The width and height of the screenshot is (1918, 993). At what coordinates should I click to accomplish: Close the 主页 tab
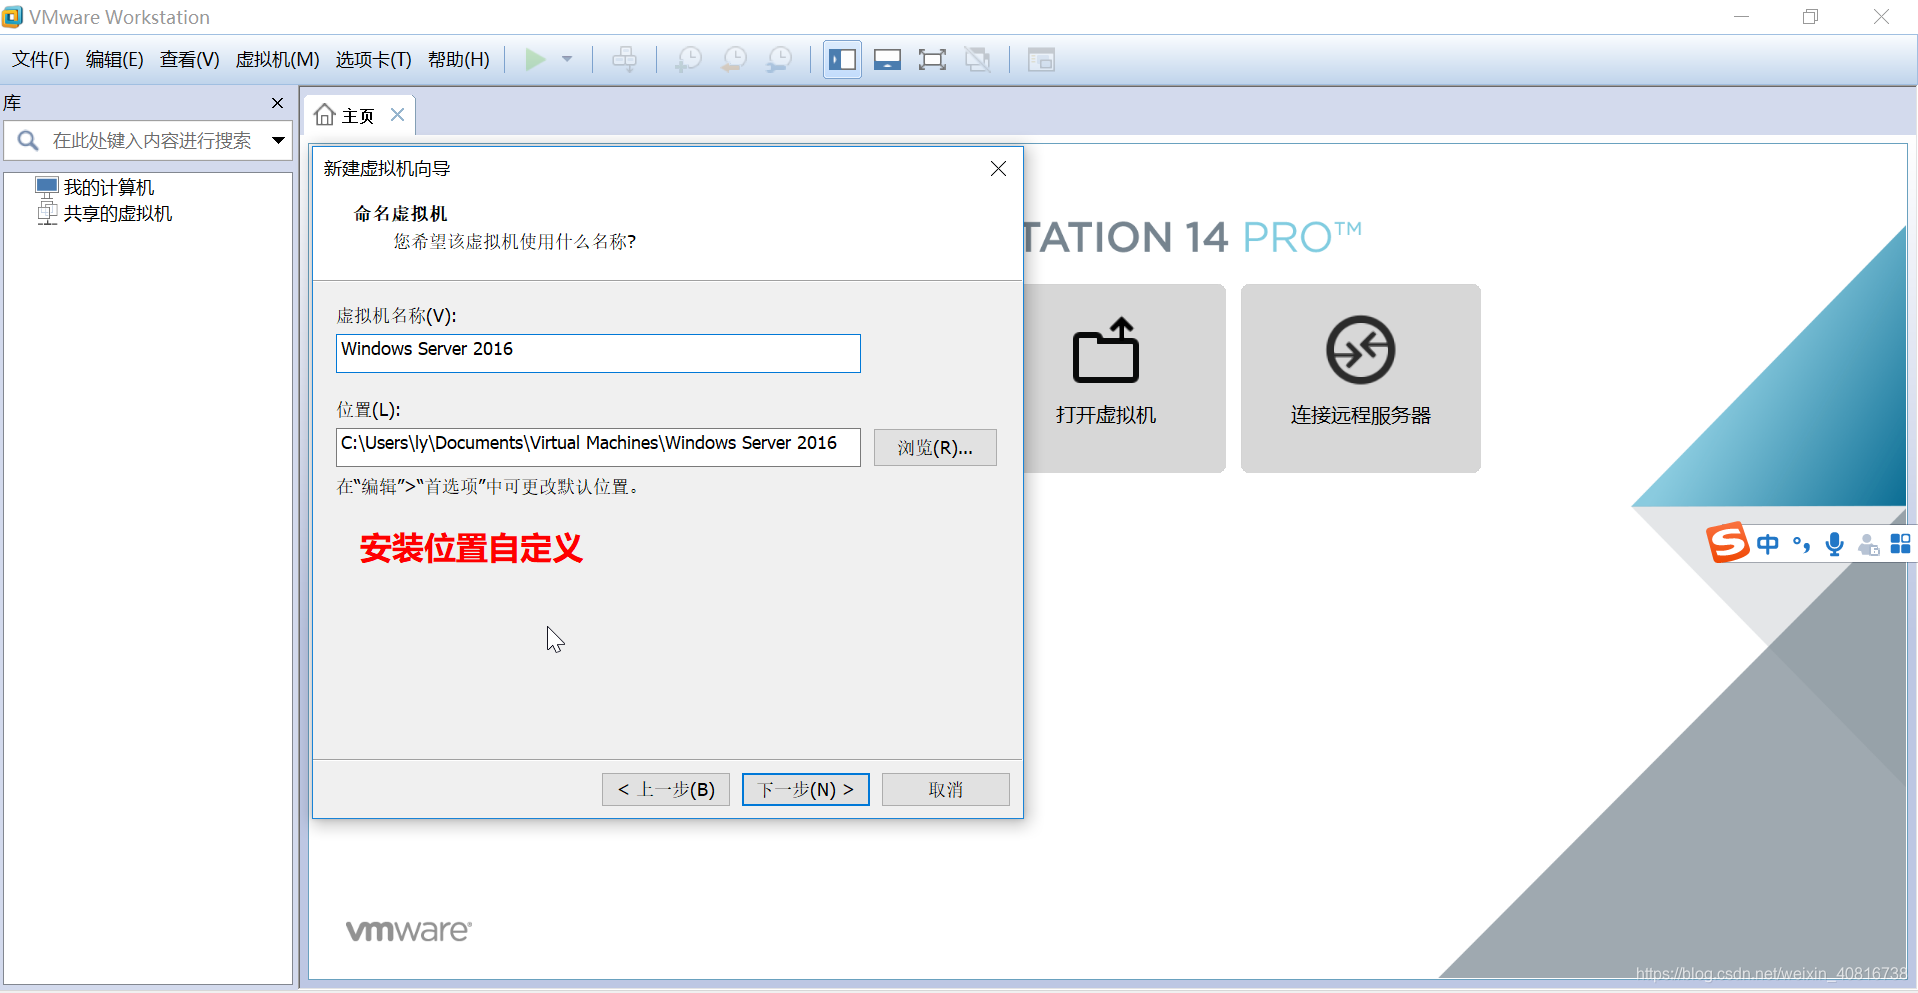coord(397,115)
